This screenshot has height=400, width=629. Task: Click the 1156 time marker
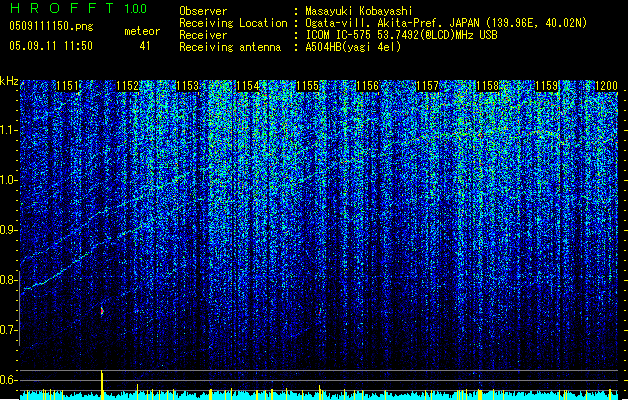[367, 86]
